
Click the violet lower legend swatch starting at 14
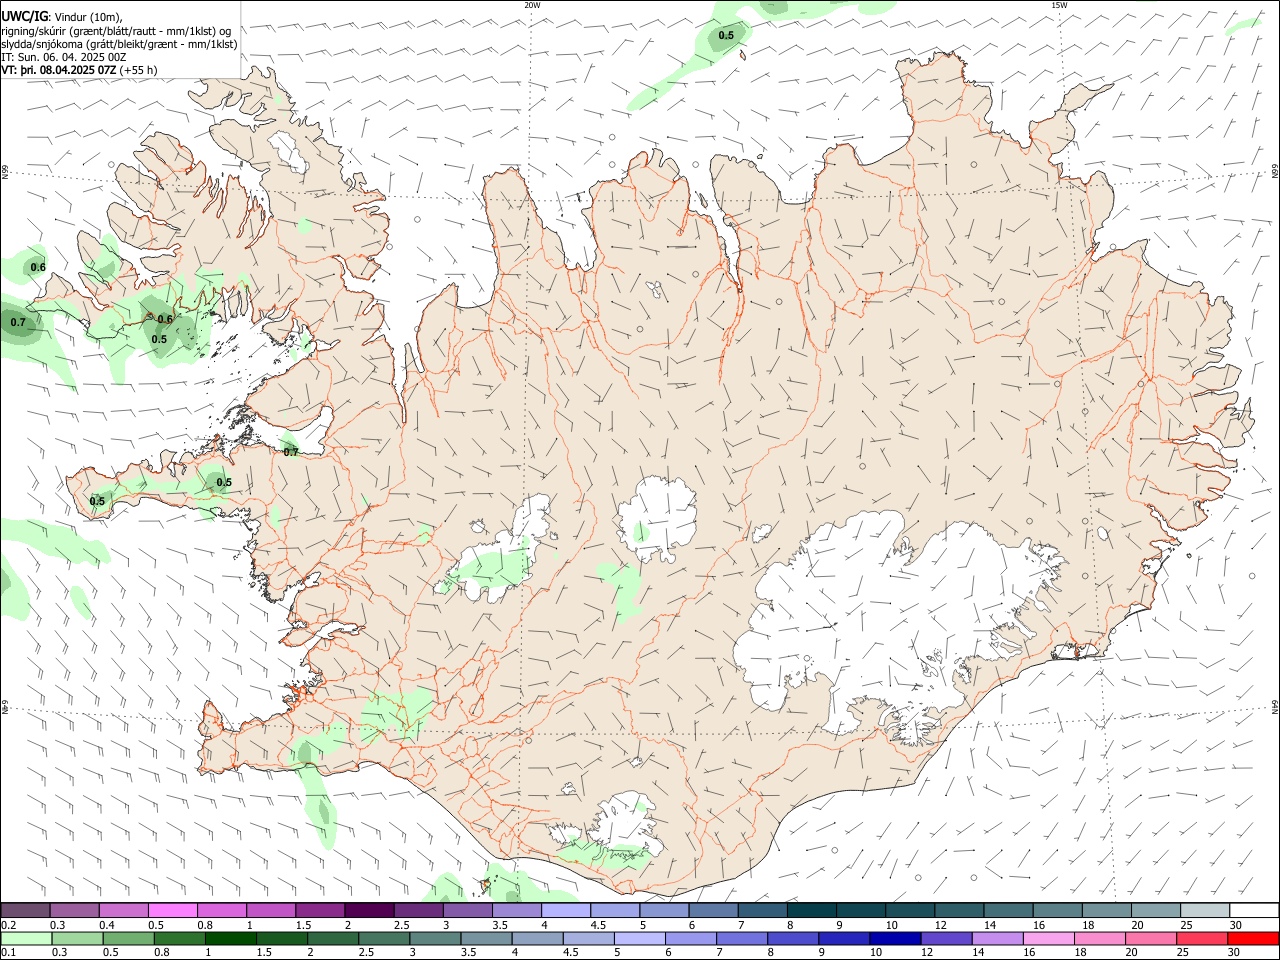(996, 938)
